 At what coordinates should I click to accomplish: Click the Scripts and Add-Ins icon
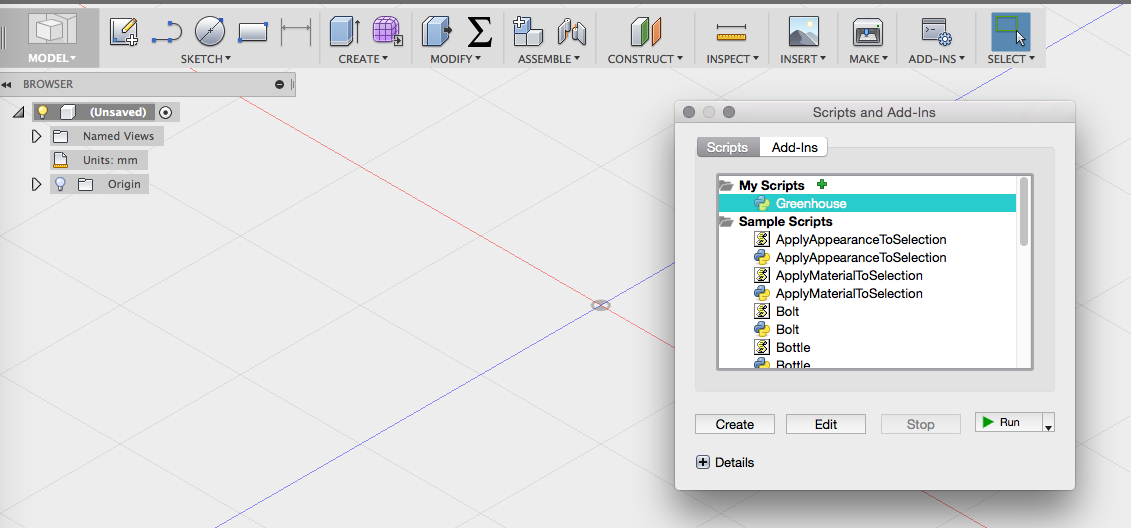tap(936, 32)
